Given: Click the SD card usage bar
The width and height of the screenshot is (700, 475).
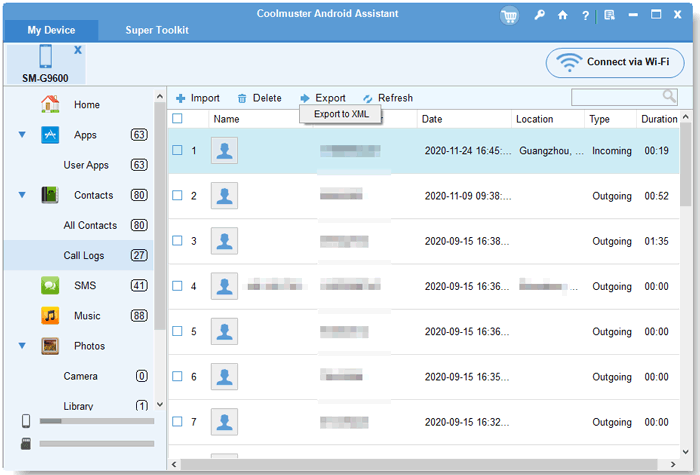Looking at the screenshot, I should 96,444.
